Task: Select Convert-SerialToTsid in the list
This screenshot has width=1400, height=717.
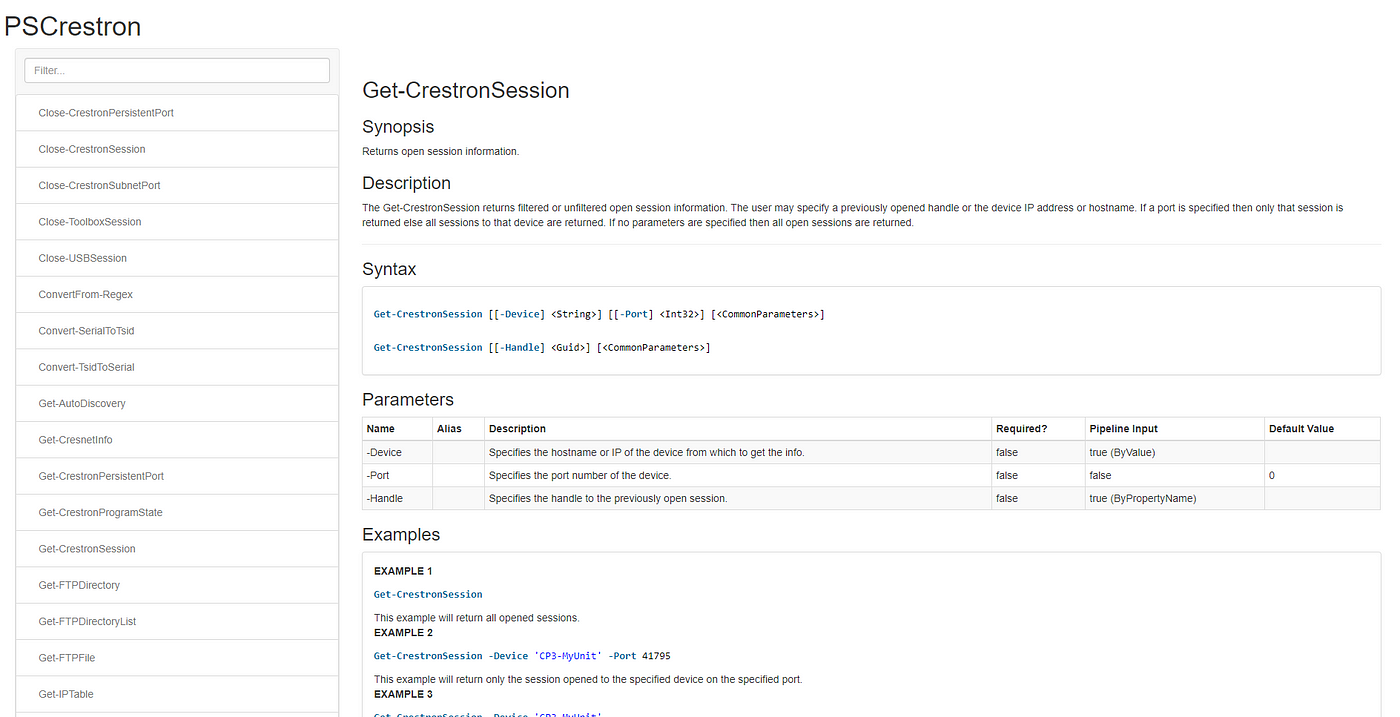Action: [x=177, y=331]
